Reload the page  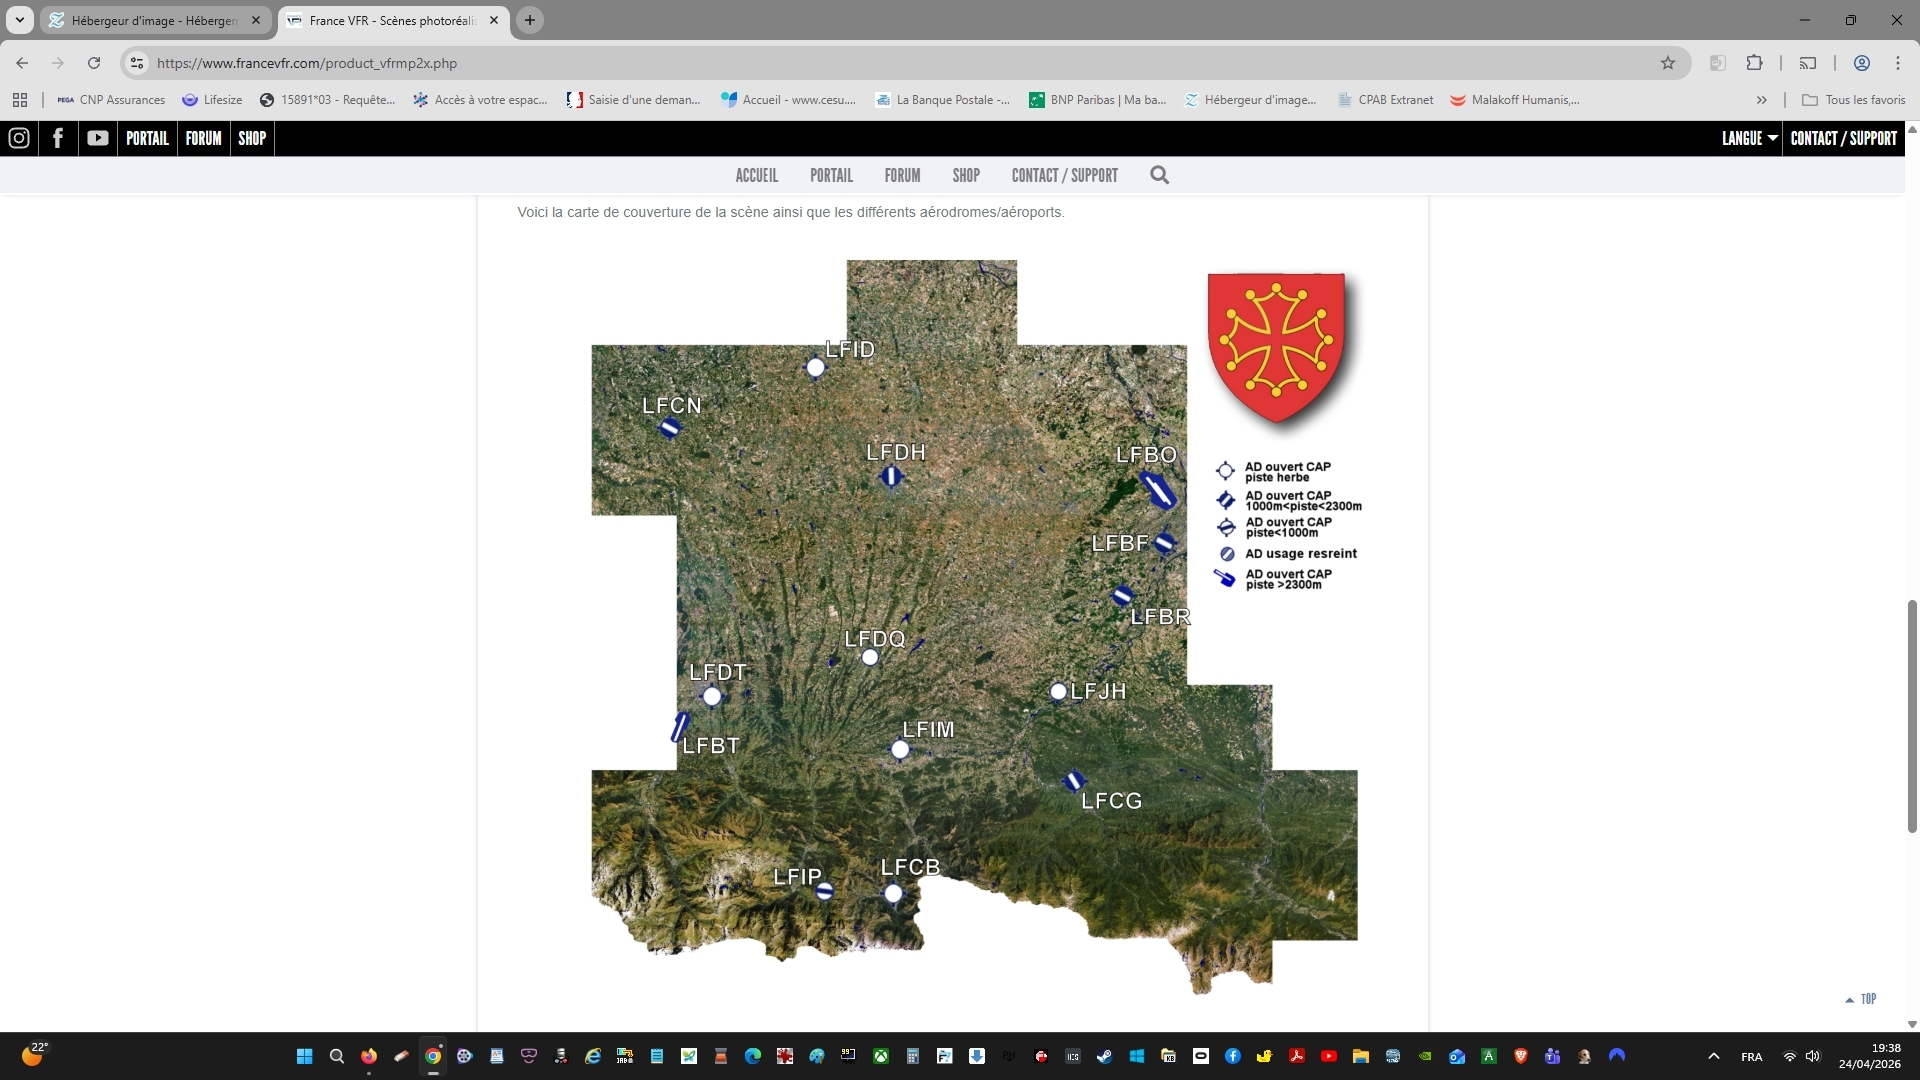(94, 63)
